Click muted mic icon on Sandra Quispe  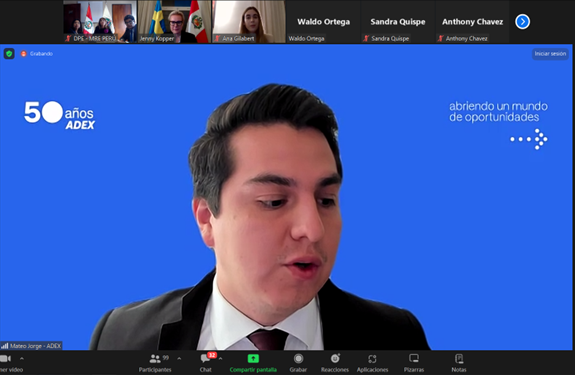(x=366, y=38)
